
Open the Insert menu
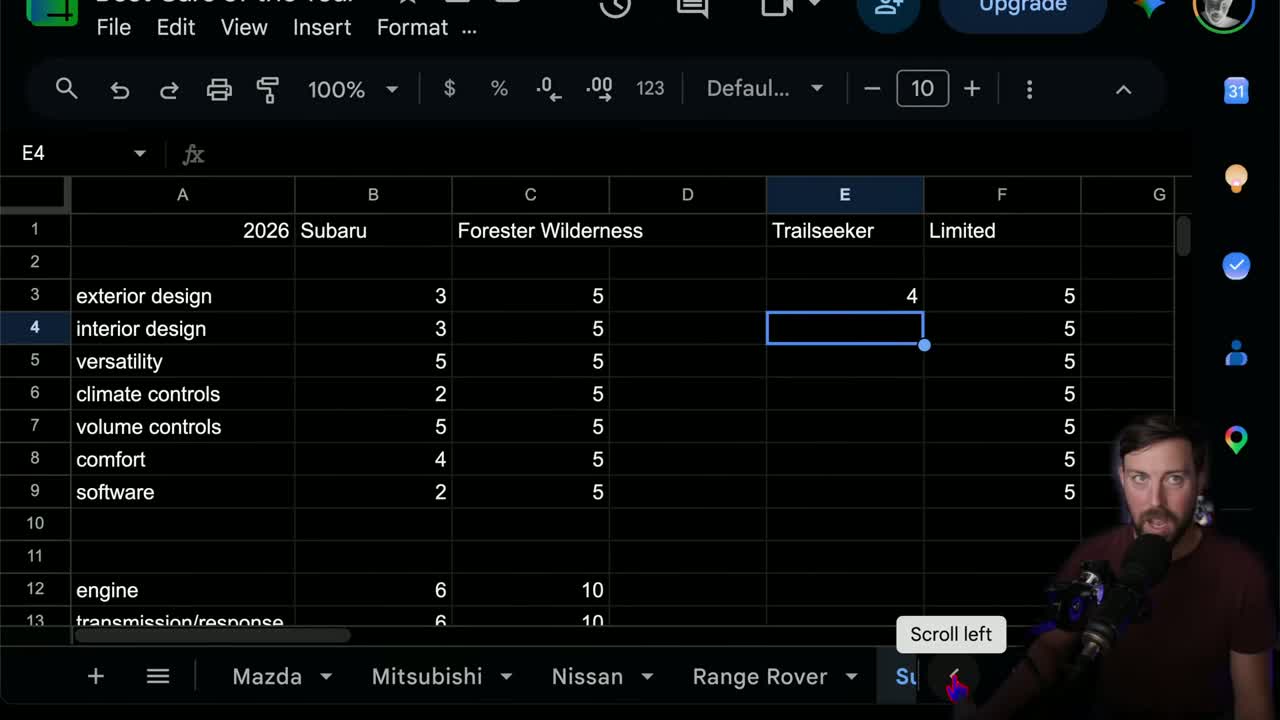[322, 27]
